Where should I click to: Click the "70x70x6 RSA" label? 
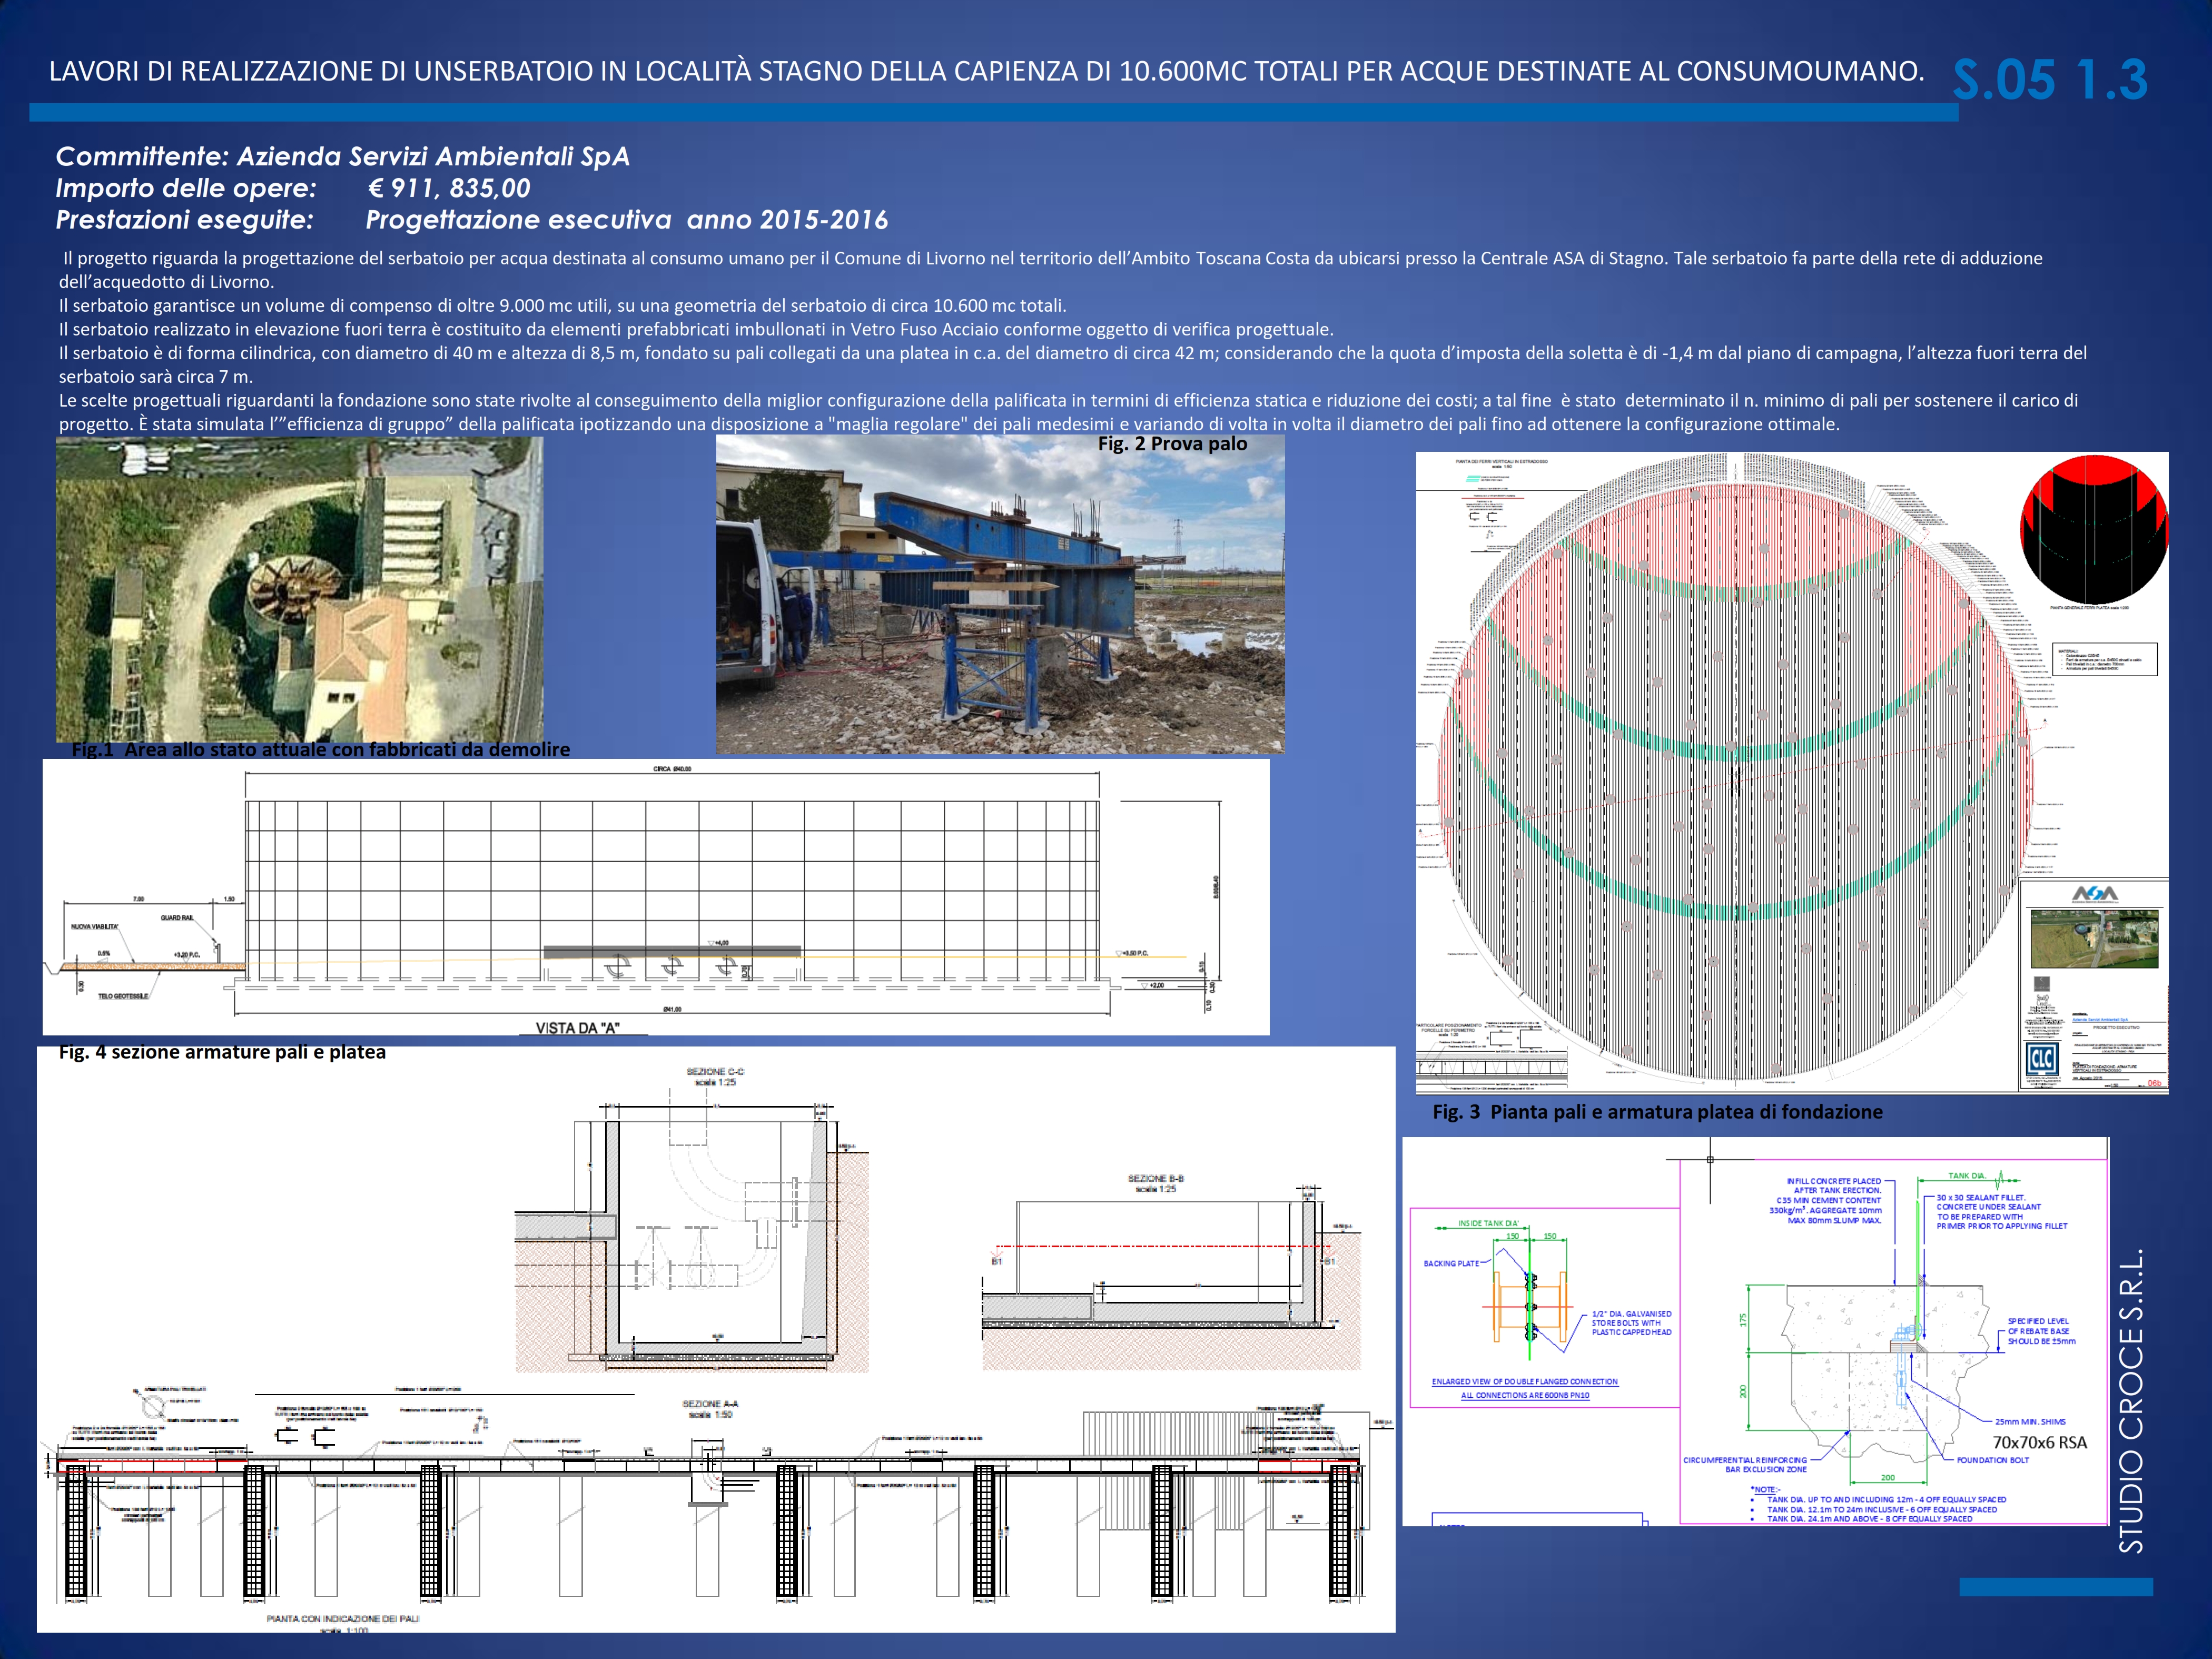[x=2039, y=1442]
